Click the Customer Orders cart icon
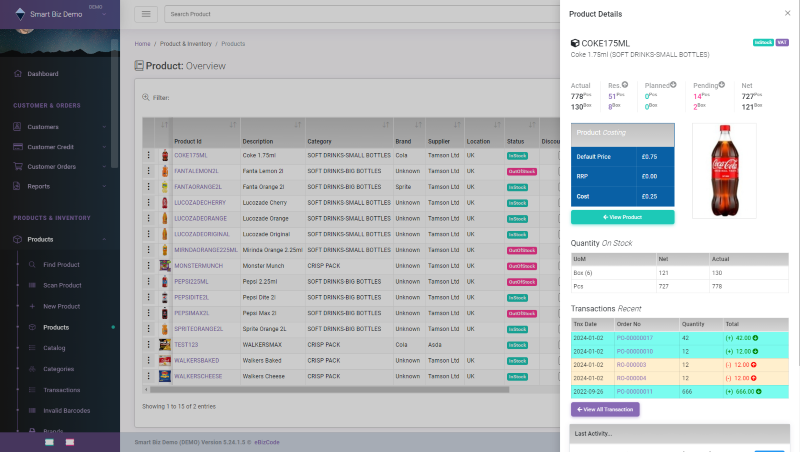The height and width of the screenshot is (452, 800). (x=18, y=166)
